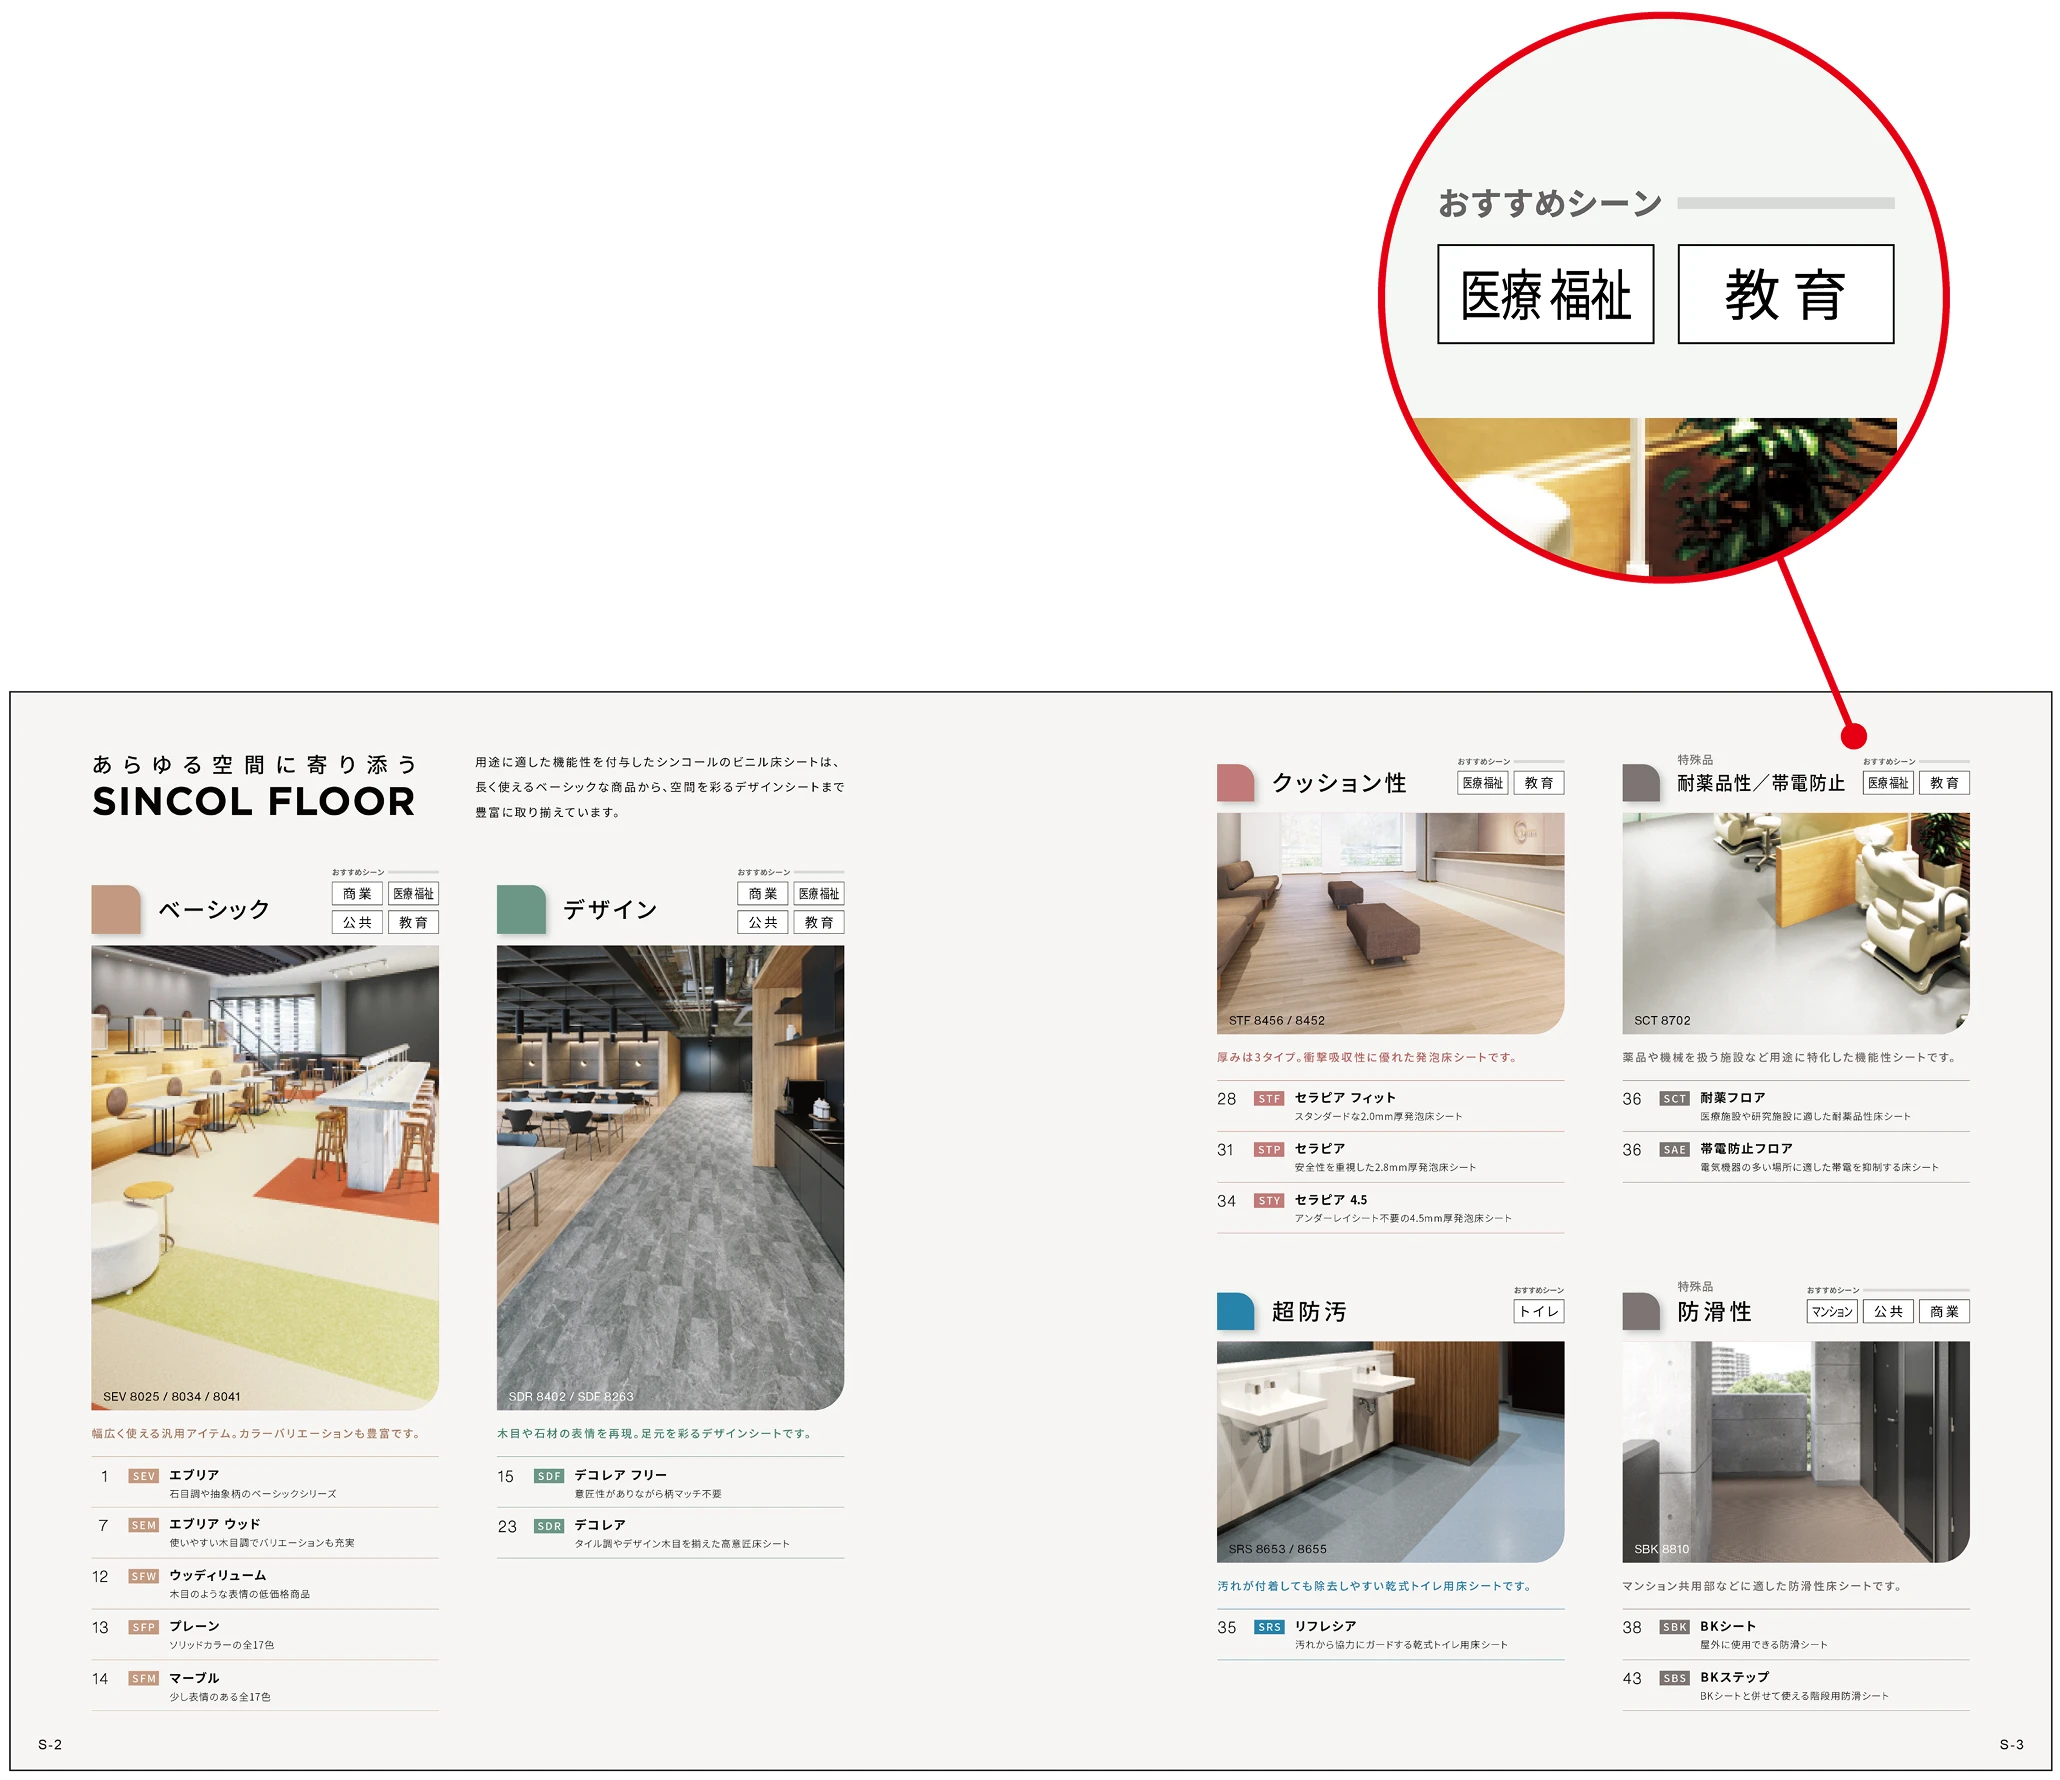Viewport: 2060px width, 1780px height.
Task: Click the SCT badge for 耐薬フロア
Action: 1674,1099
